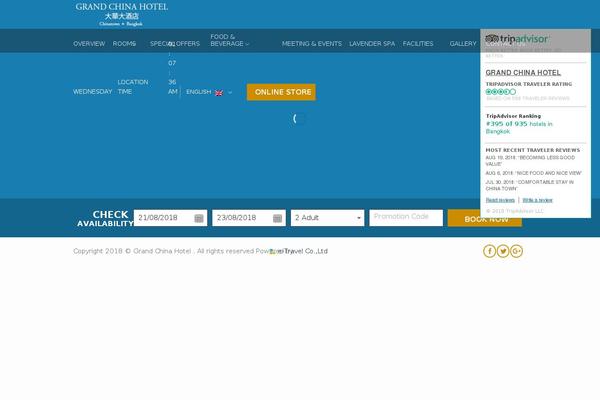Click the Location Time label
600x400 pixels.
tap(132, 87)
